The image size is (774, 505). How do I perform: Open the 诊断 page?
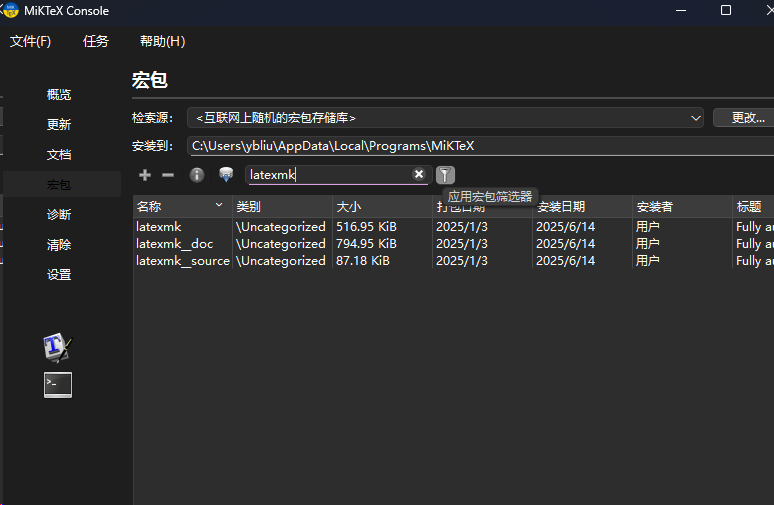click(59, 215)
